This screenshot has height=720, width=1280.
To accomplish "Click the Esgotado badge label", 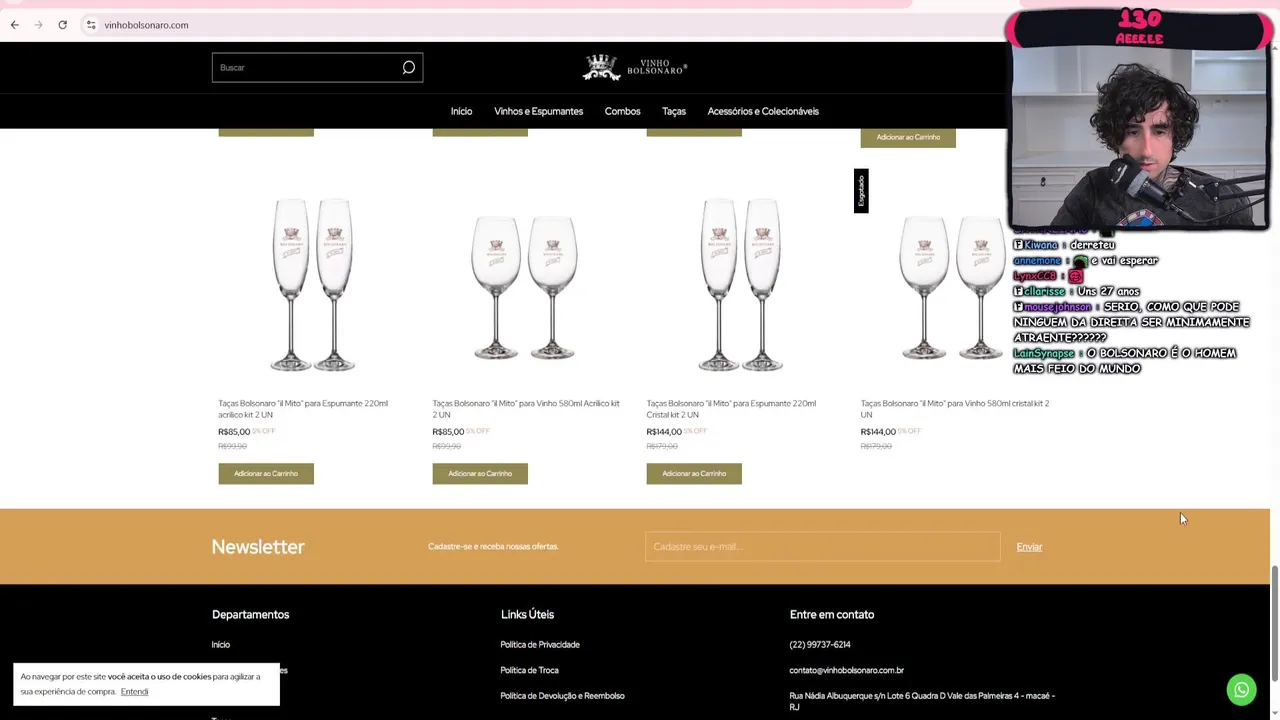I will (x=861, y=190).
